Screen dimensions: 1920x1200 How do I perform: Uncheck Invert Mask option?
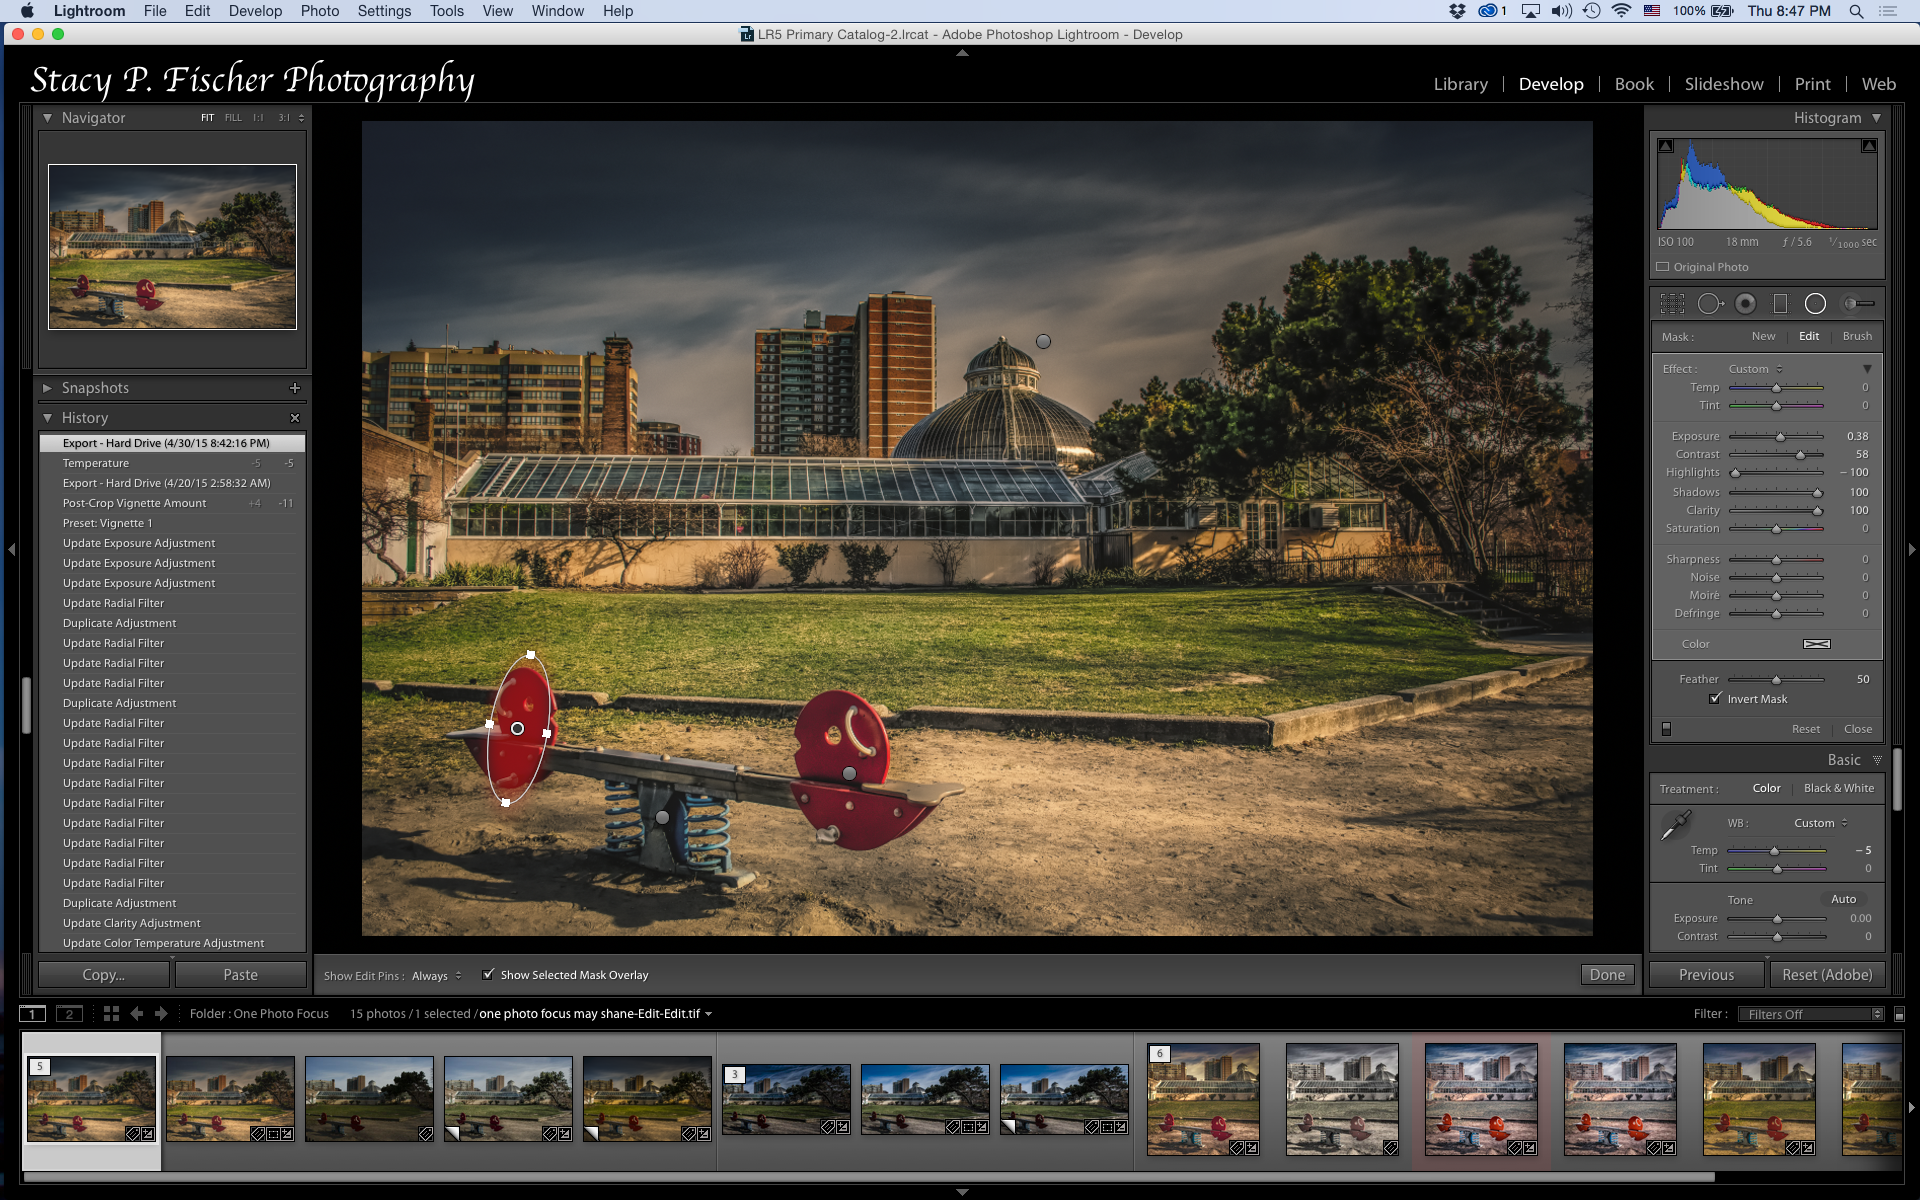click(1716, 698)
